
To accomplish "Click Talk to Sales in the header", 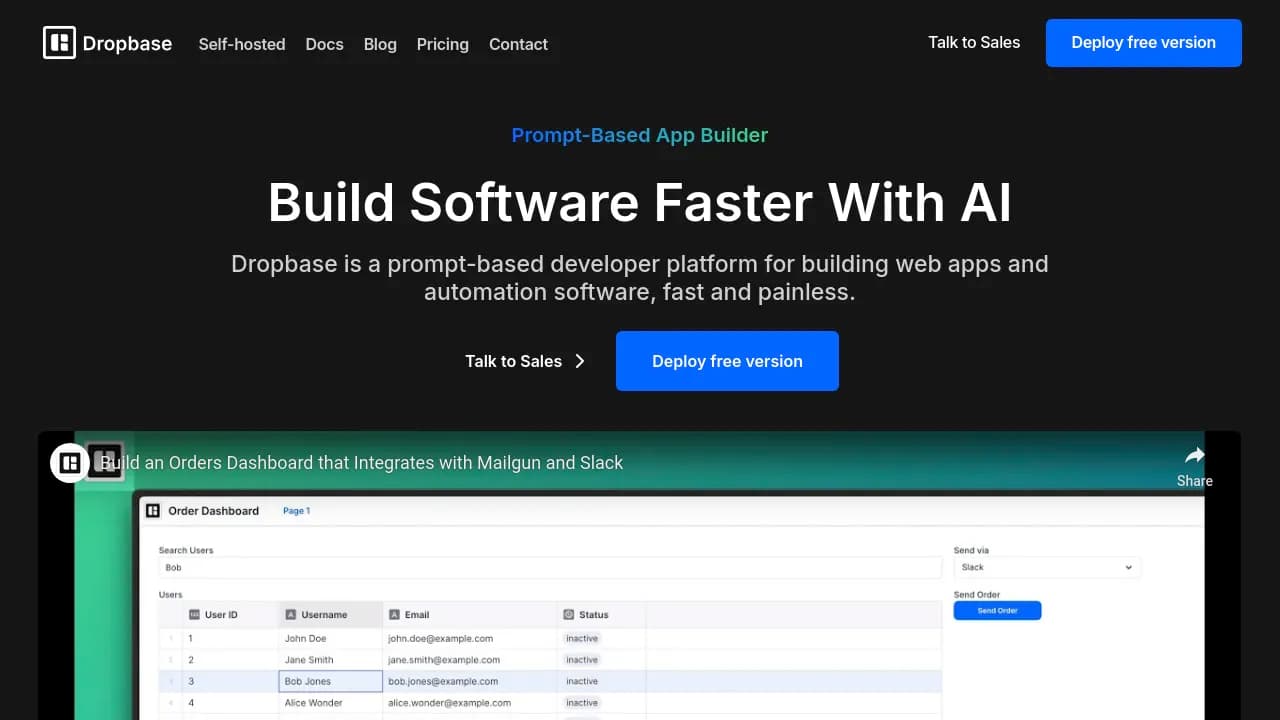I will pos(974,42).
